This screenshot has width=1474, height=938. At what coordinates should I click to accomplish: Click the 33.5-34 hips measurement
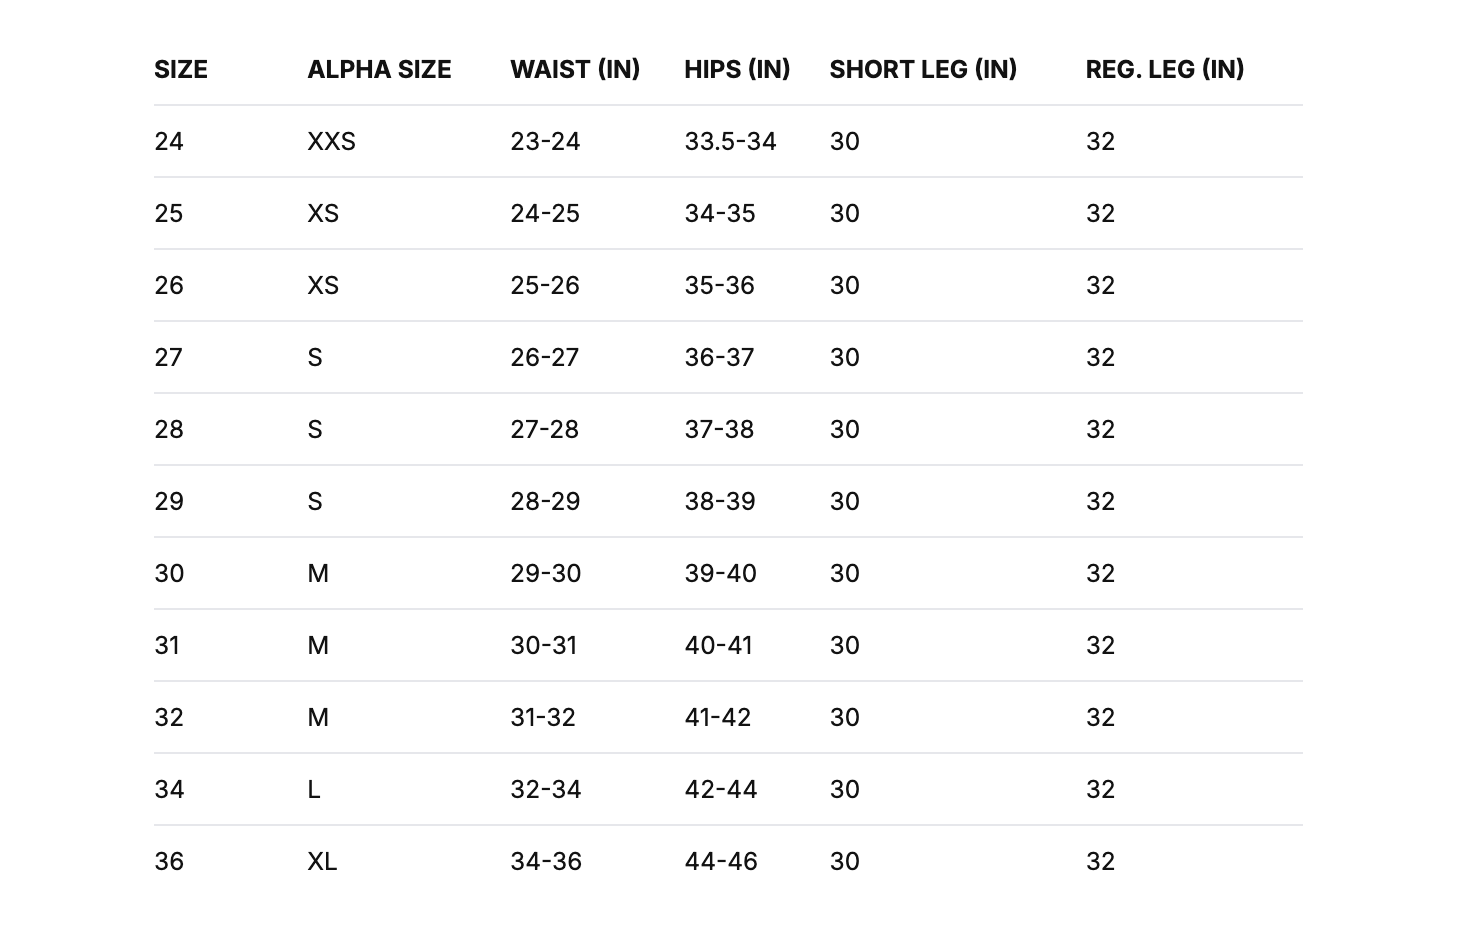pyautogui.click(x=730, y=141)
